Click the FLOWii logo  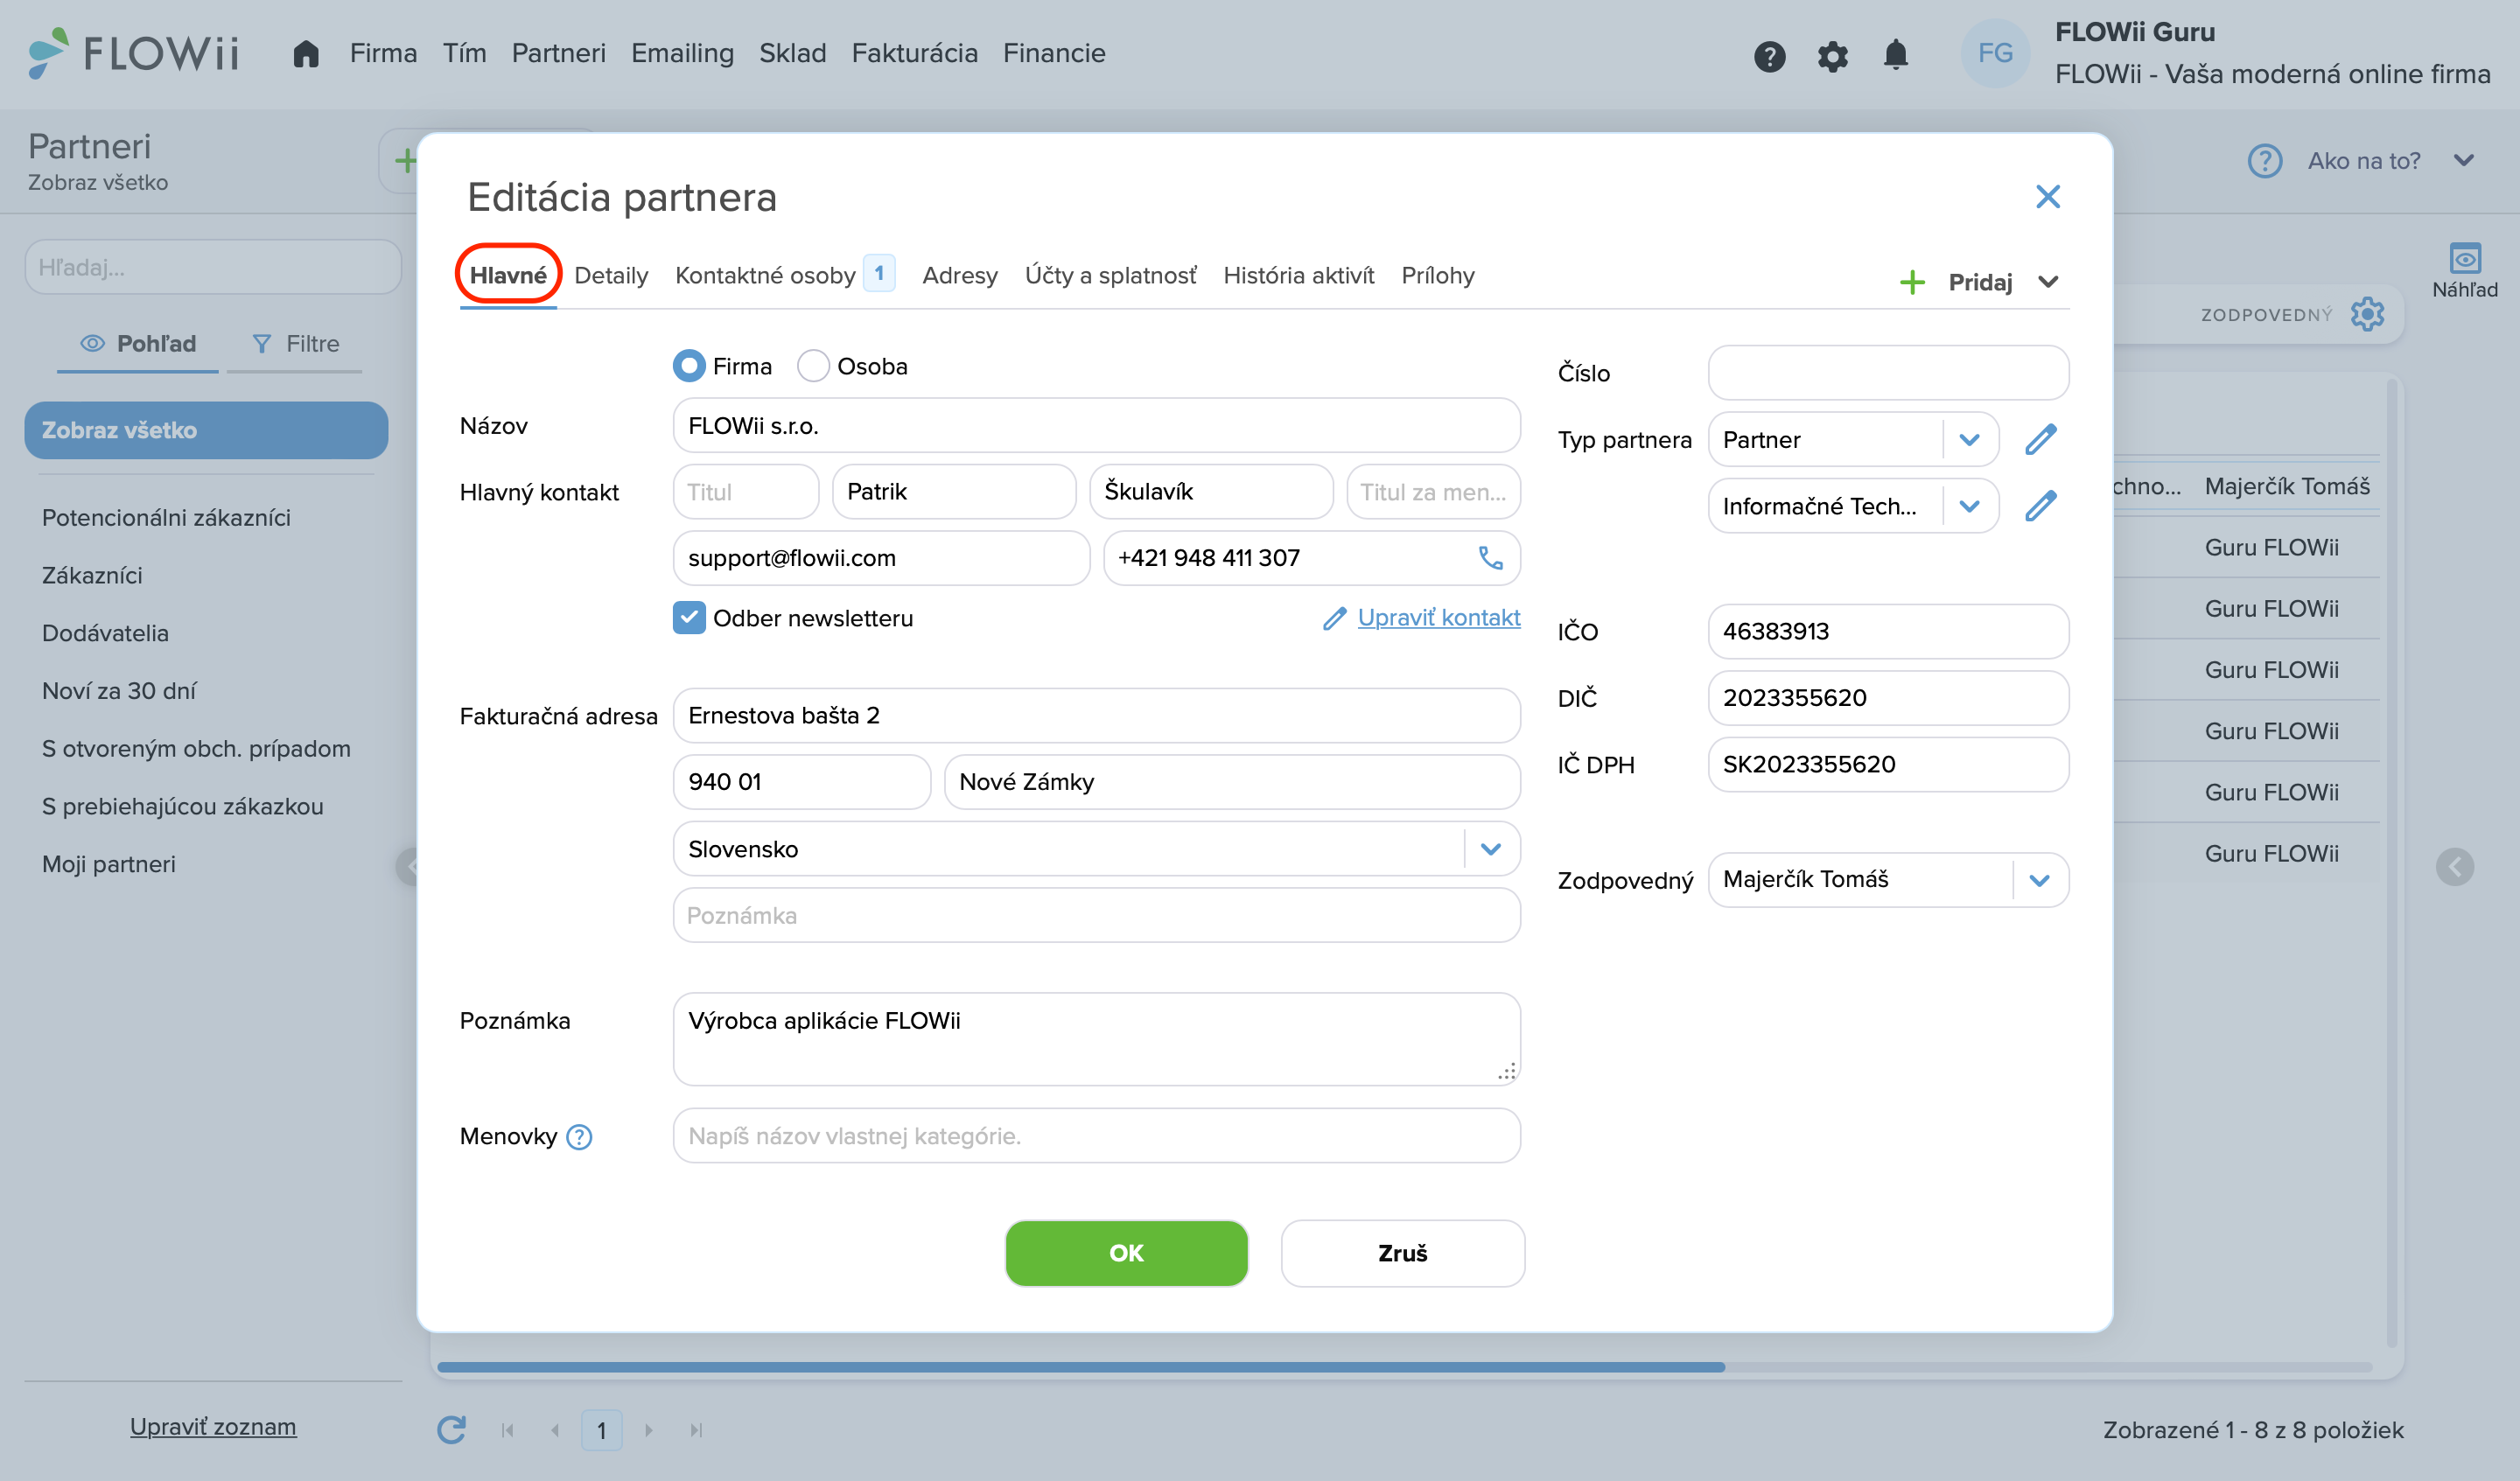134,53
